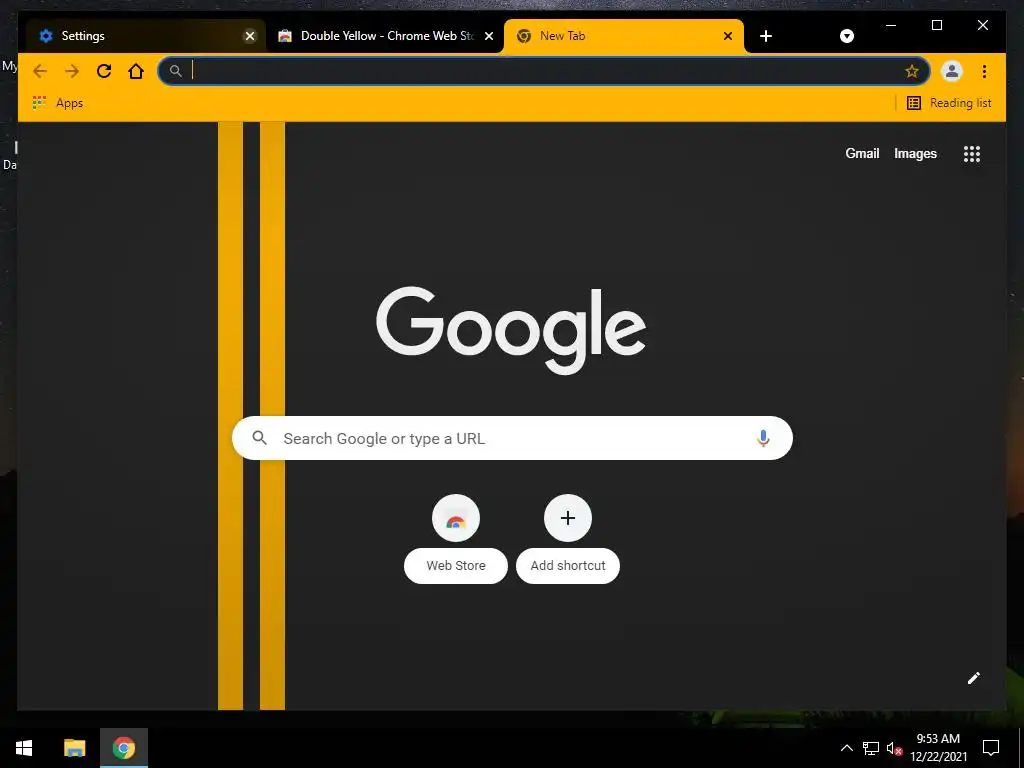Open the clock showing 9:53 AM
This screenshot has width=1024, height=768.
coord(938,748)
